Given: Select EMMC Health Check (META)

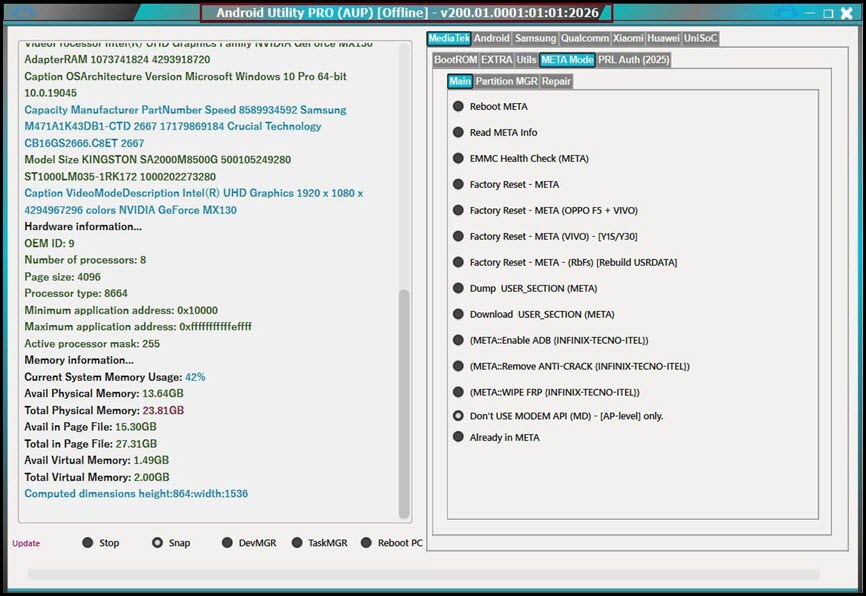Looking at the screenshot, I should (521, 158).
